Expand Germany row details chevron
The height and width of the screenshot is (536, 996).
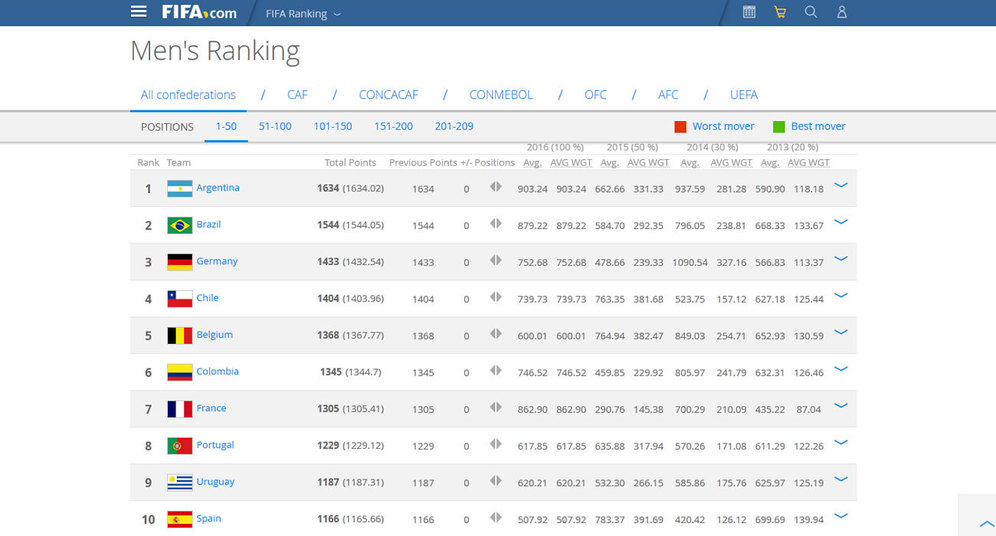click(x=840, y=259)
